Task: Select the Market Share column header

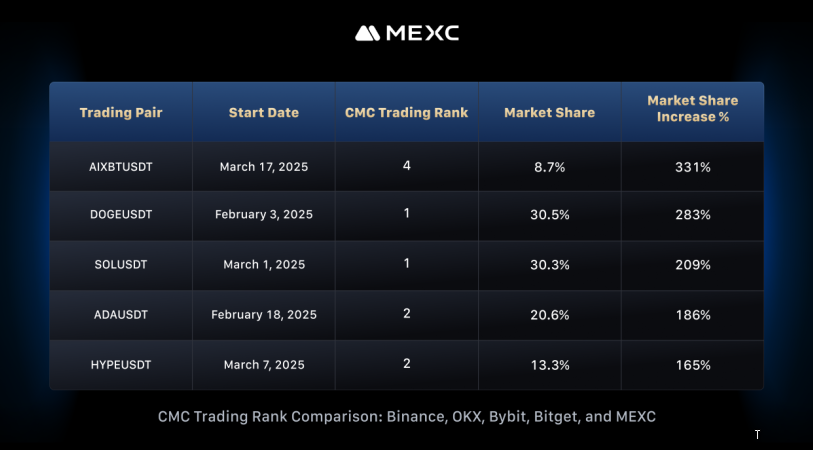Action: click(549, 113)
